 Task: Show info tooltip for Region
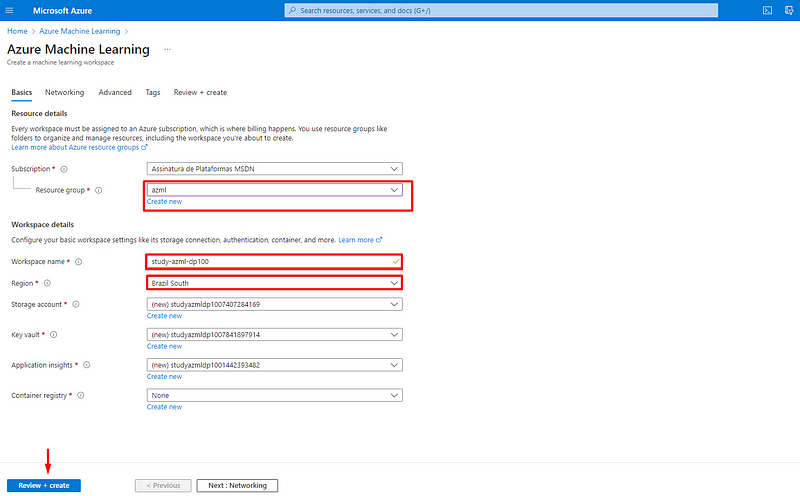[47, 283]
